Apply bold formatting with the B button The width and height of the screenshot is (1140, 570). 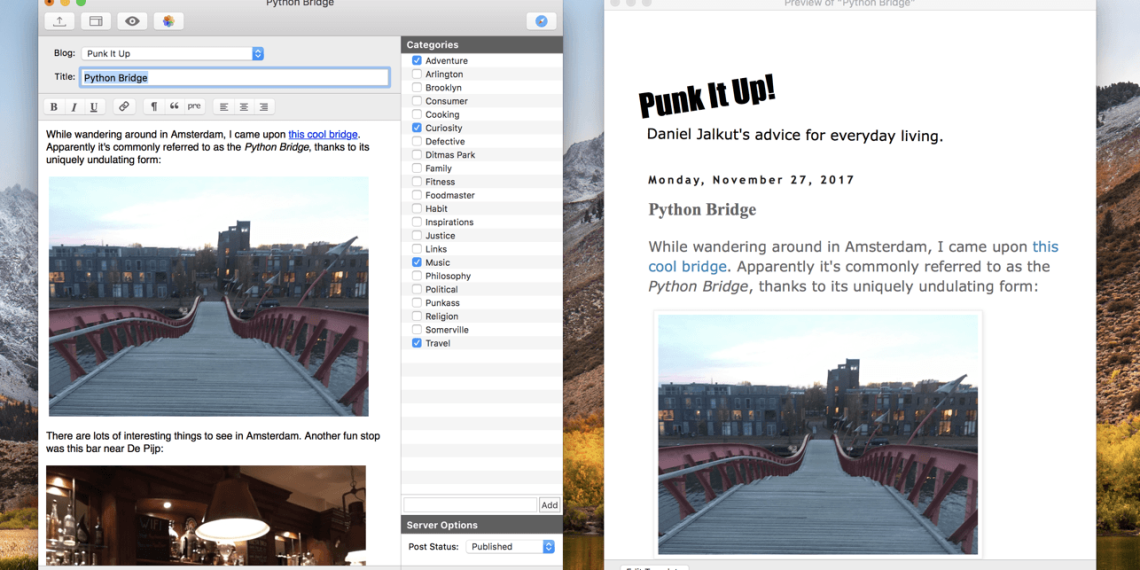tap(54, 107)
